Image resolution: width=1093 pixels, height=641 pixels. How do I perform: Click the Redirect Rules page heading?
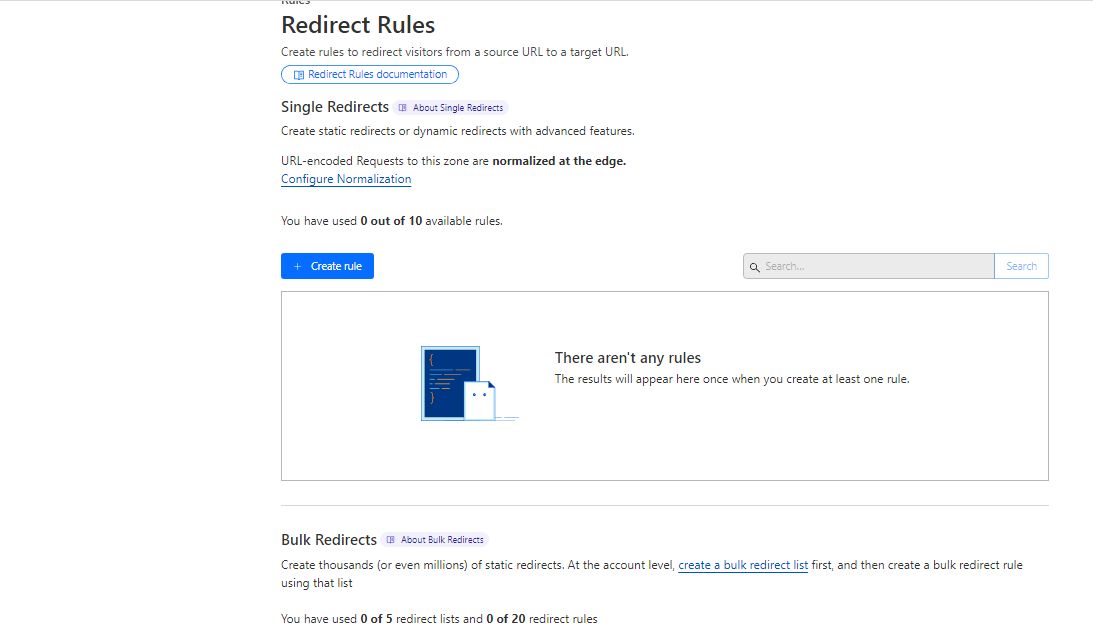(358, 25)
